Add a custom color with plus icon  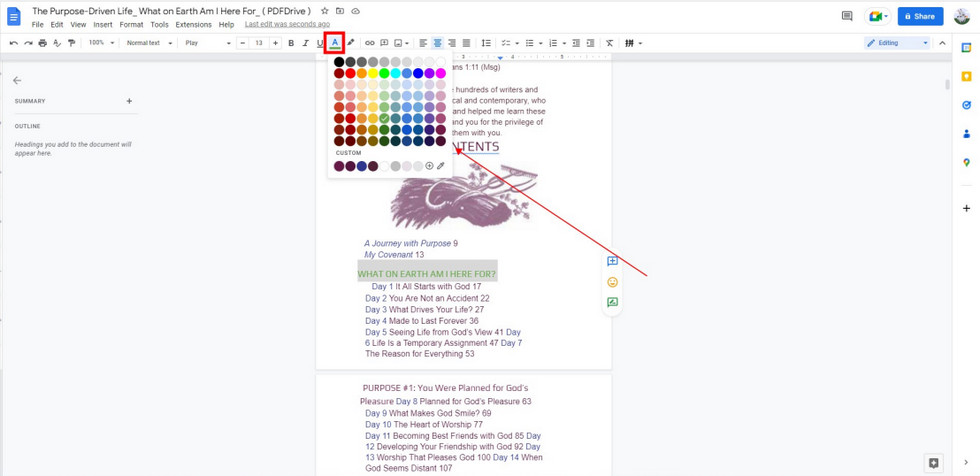coord(429,166)
